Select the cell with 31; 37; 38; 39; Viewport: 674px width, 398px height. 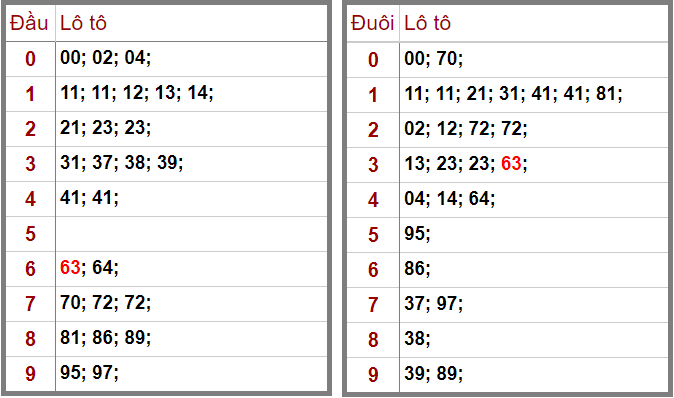coord(192,164)
